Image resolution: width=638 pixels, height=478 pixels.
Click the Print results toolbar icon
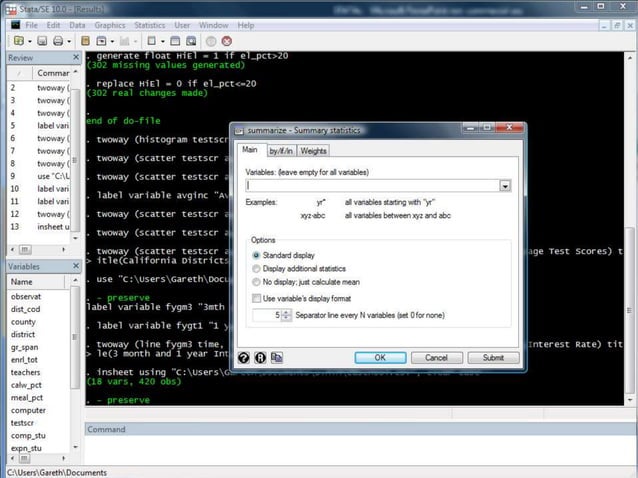coord(58,41)
